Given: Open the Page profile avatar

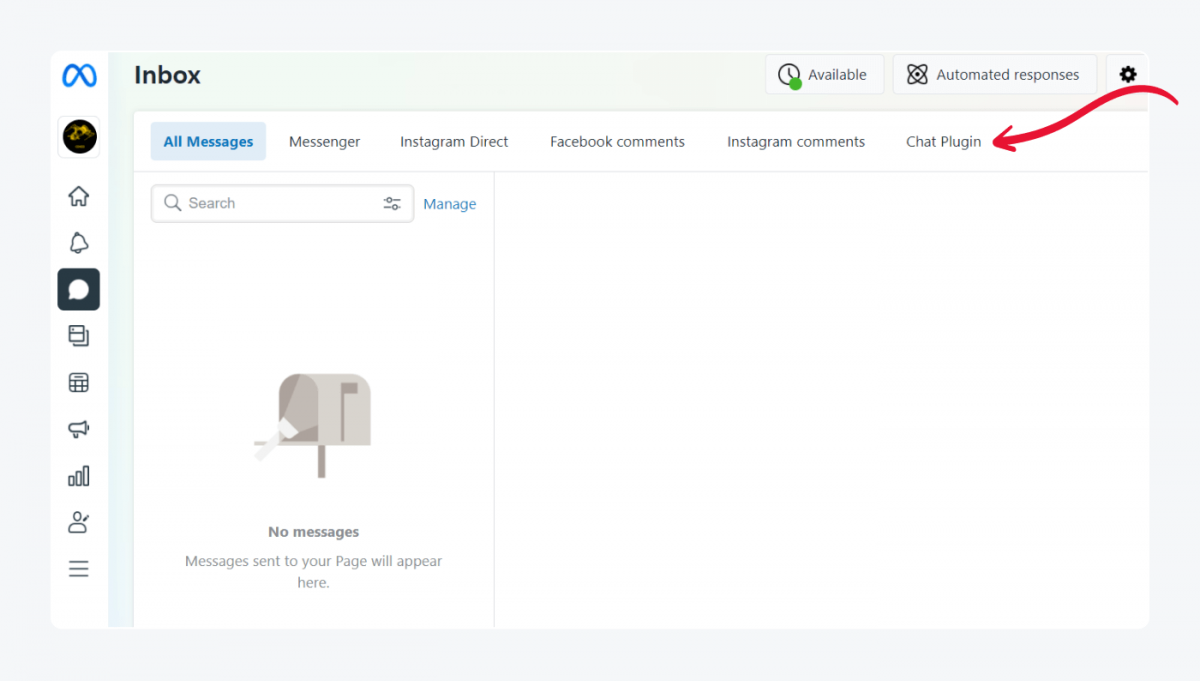Looking at the screenshot, I should pyautogui.click(x=79, y=137).
